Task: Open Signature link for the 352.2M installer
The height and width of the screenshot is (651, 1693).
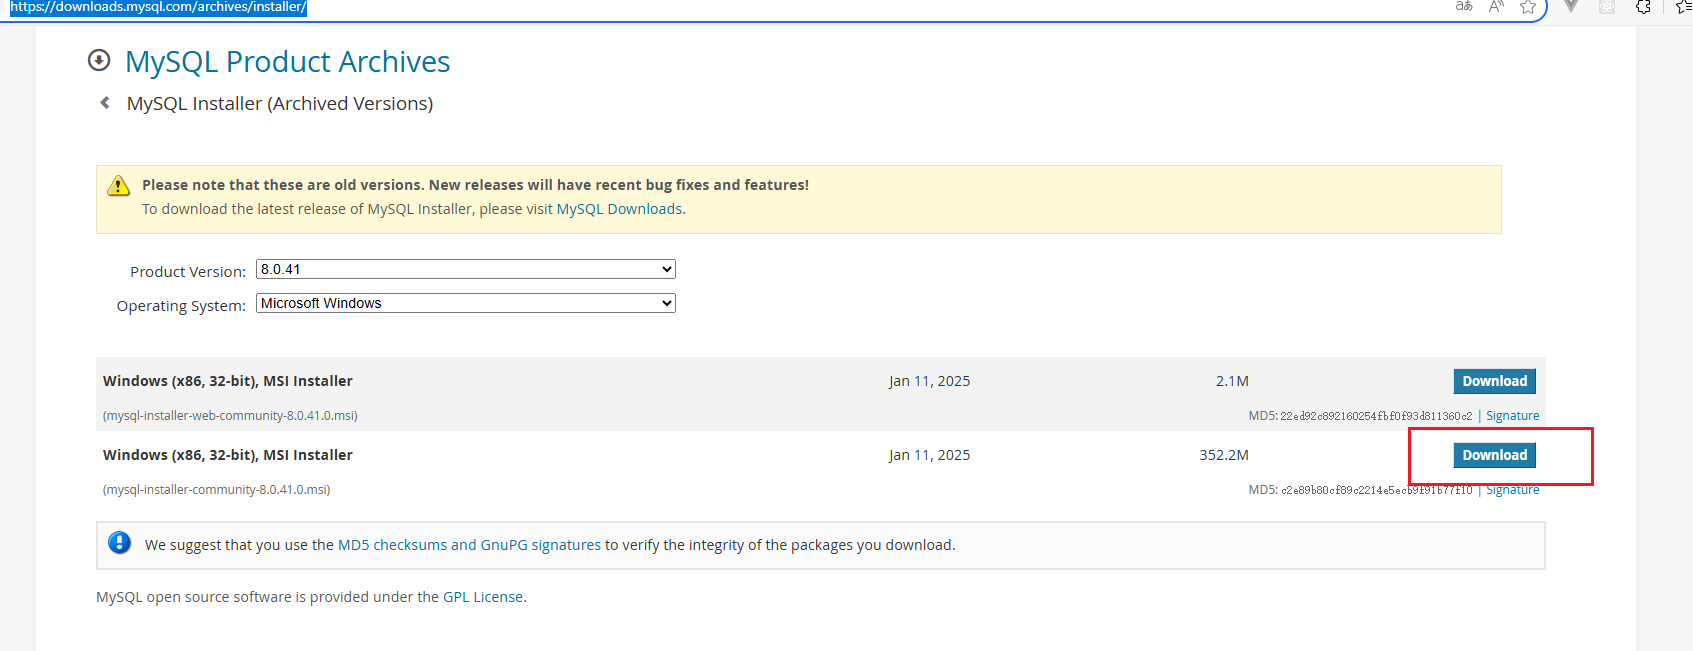Action: pyautogui.click(x=1512, y=490)
